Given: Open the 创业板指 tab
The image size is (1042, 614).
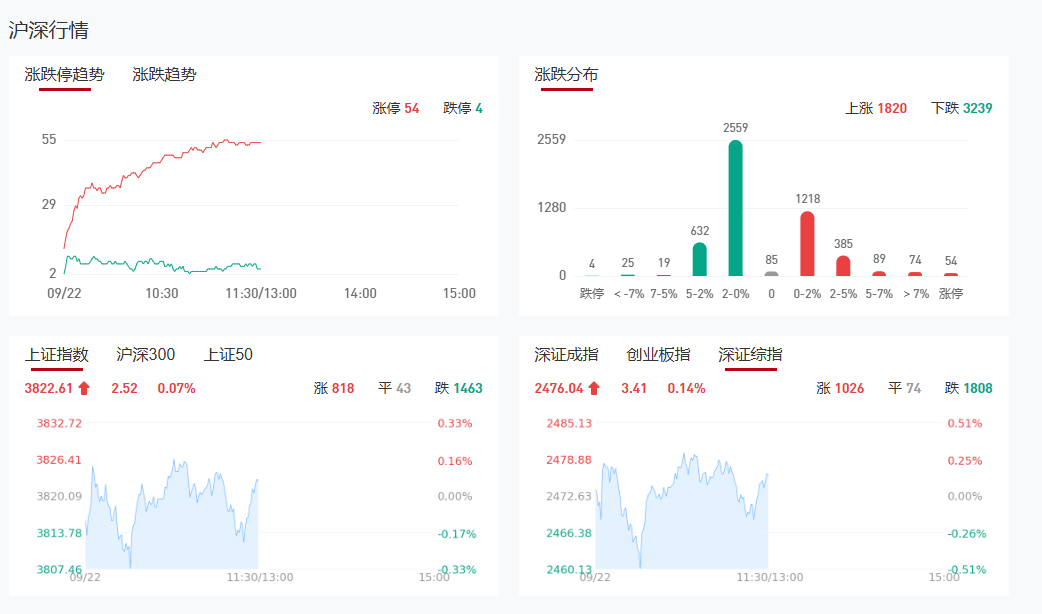Looking at the screenshot, I should (658, 355).
